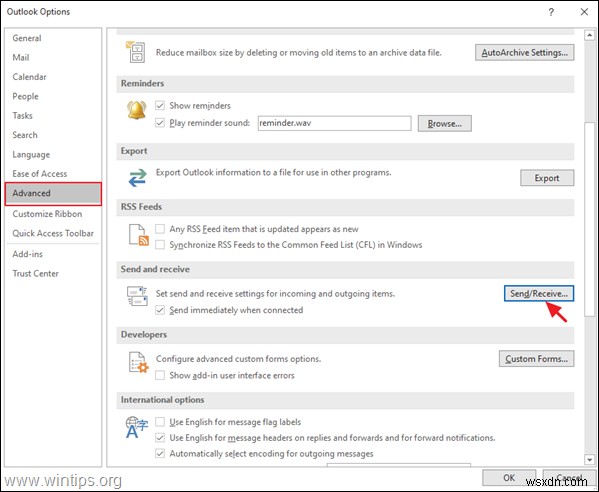Viewport: 599px width, 492px height.
Task: Open Quick Access Toolbar category
Action: [53, 233]
